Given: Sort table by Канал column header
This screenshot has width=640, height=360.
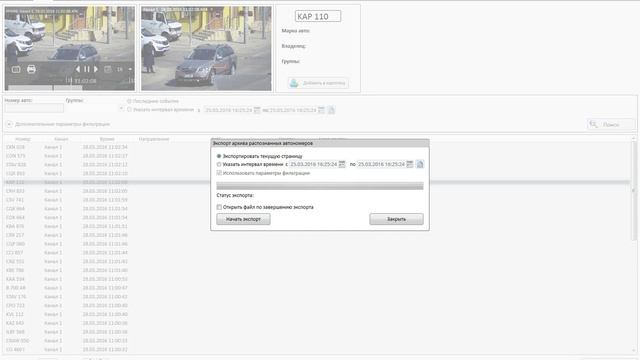Looking at the screenshot, I should pyautogui.click(x=61, y=139).
